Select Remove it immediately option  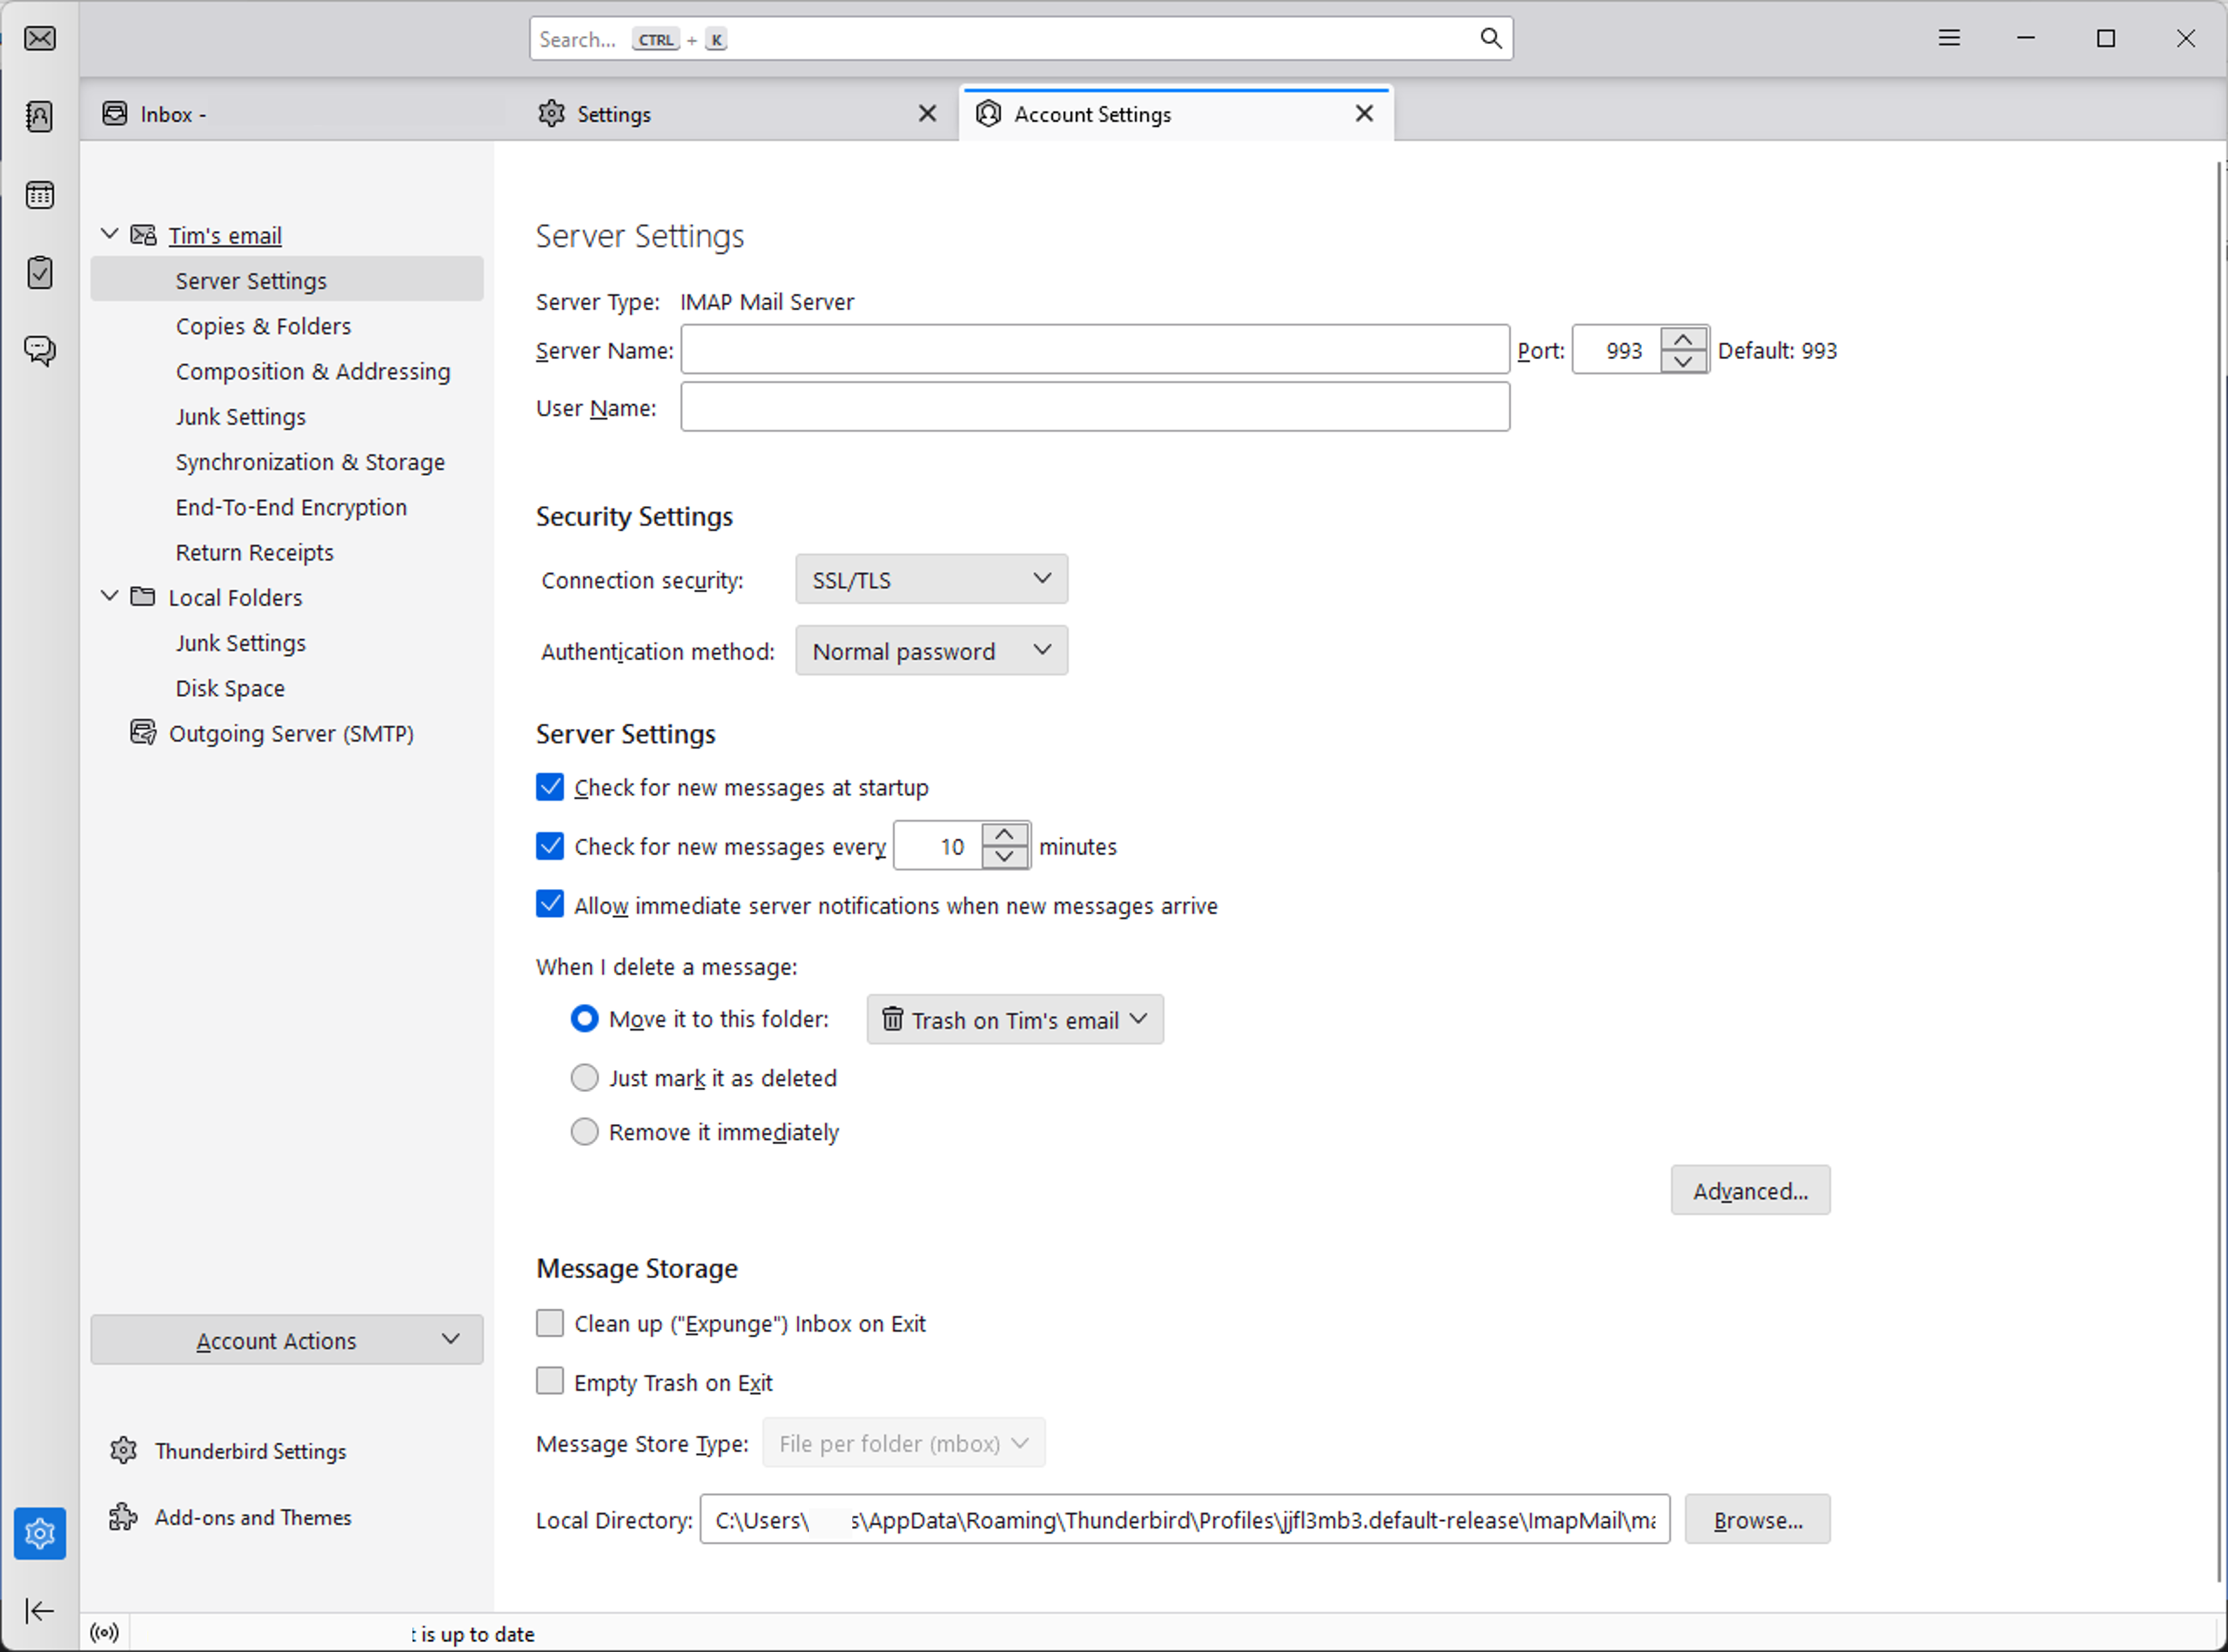[584, 1131]
